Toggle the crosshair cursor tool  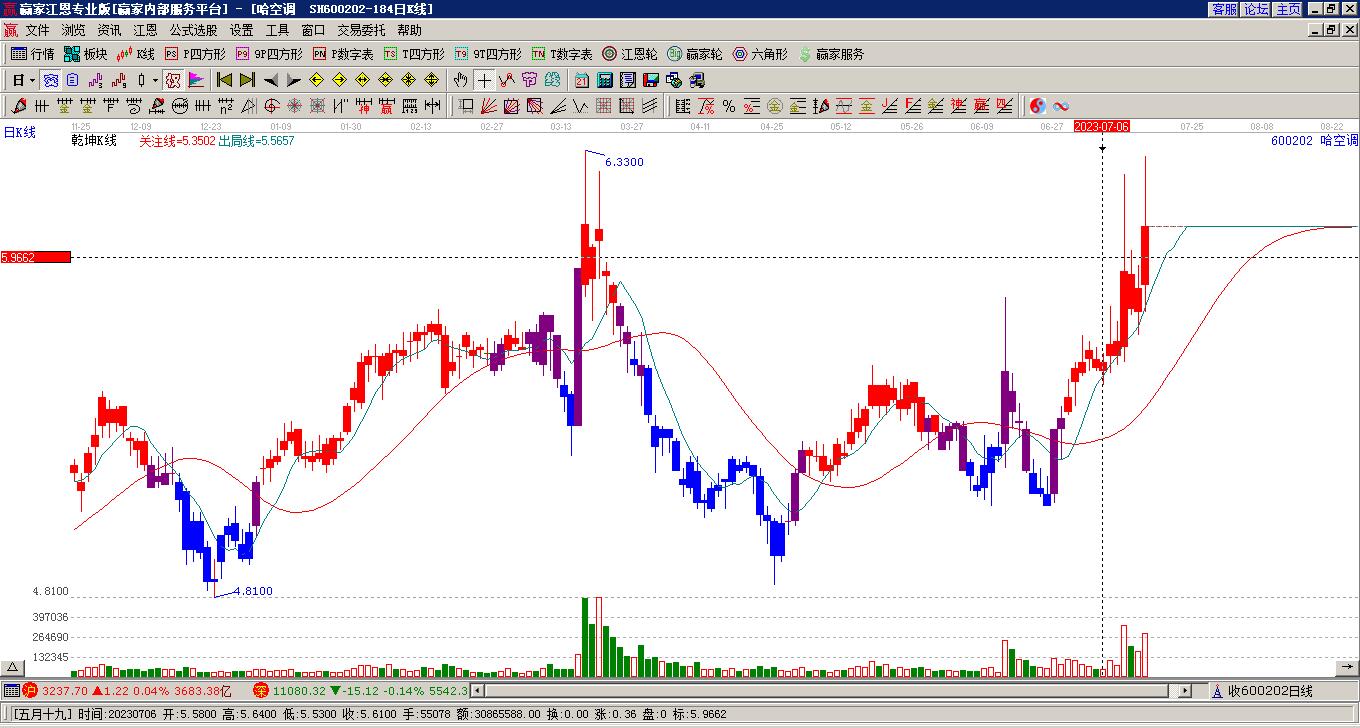(x=484, y=80)
